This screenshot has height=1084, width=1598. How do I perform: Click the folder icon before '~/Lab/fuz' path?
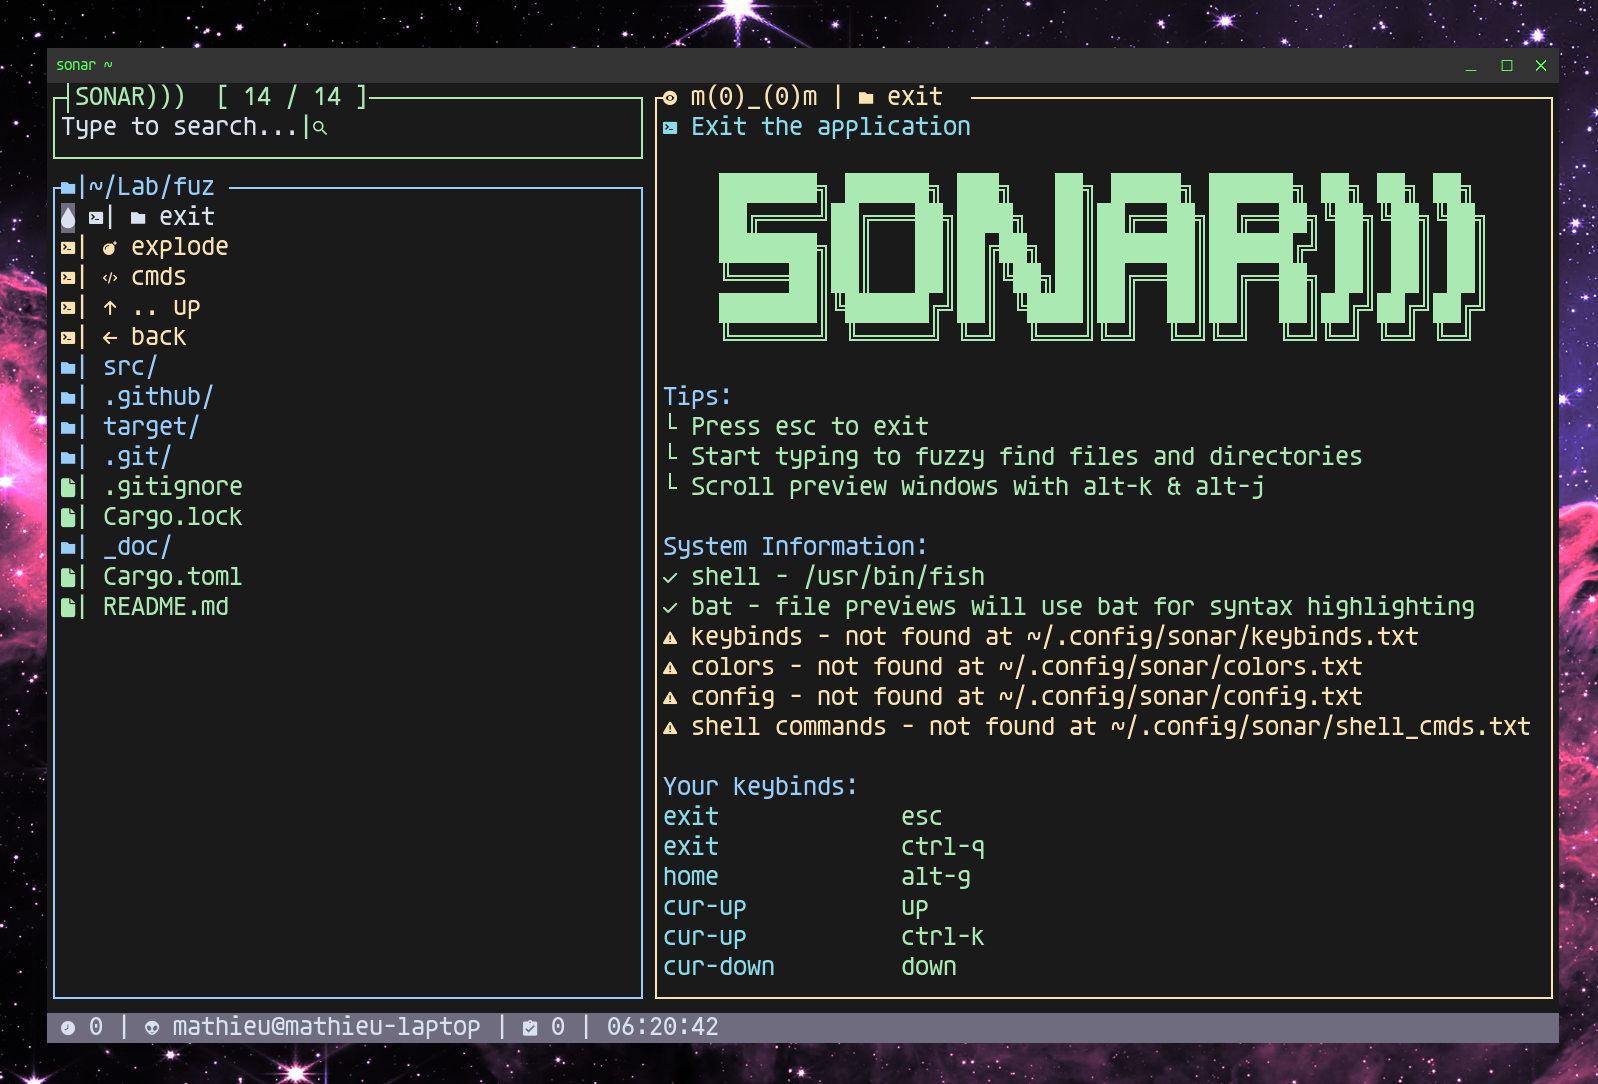click(68, 188)
